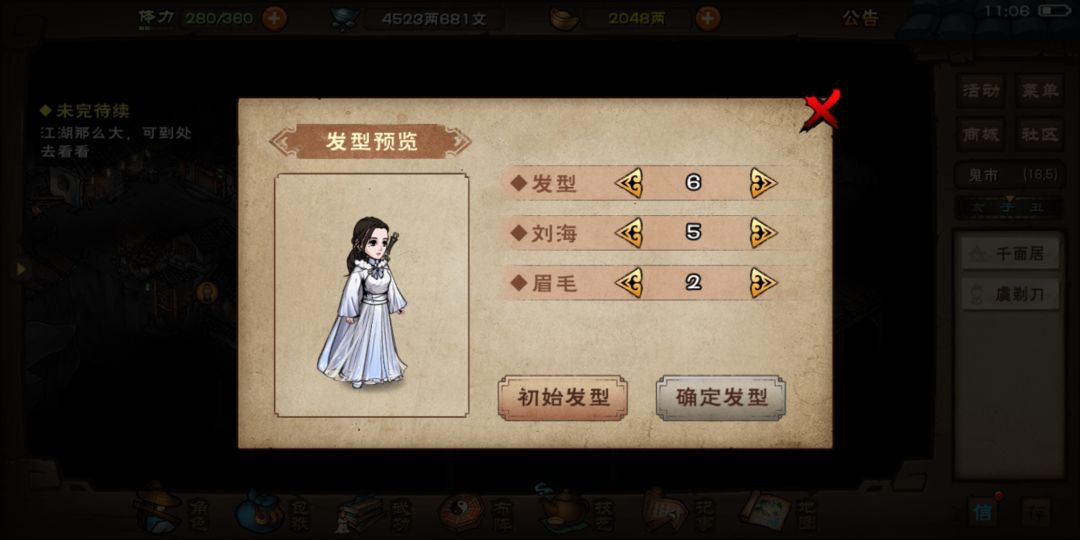This screenshot has height=540, width=1080.
Task: Open the 菜单 menu button
Action: (x=1039, y=91)
